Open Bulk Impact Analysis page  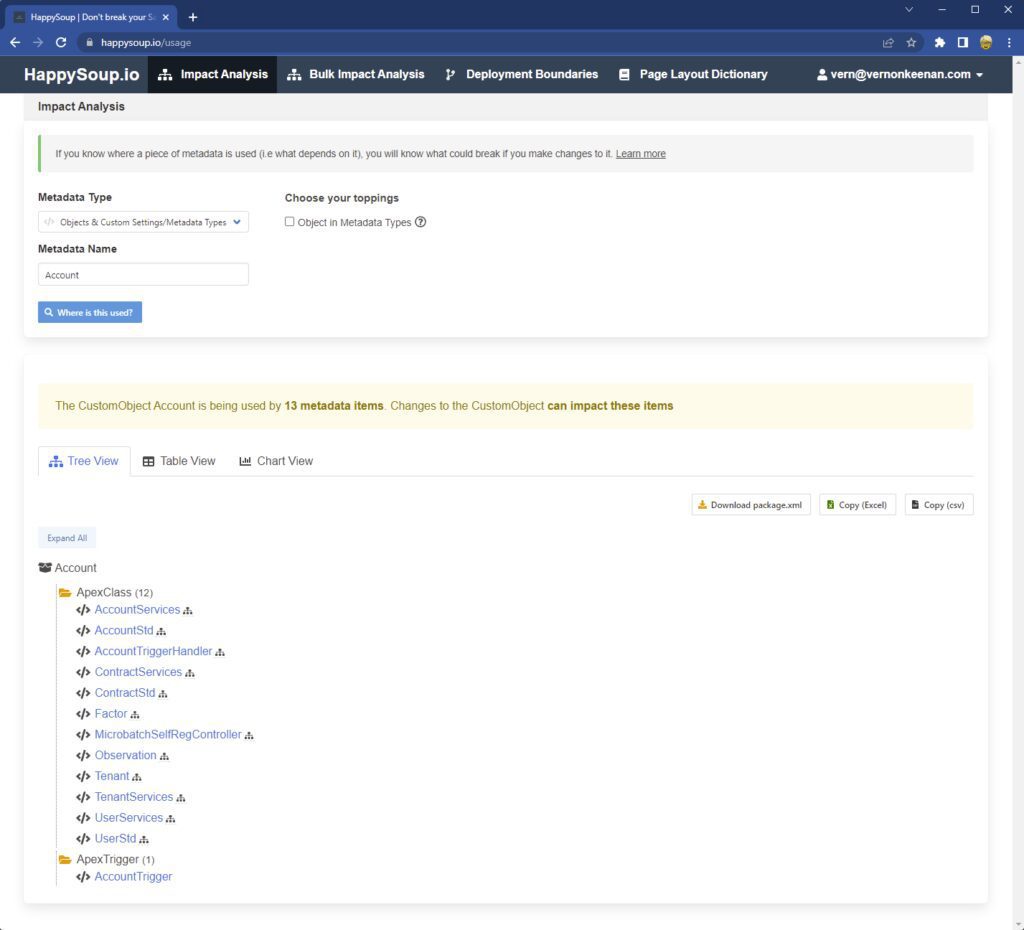point(356,74)
